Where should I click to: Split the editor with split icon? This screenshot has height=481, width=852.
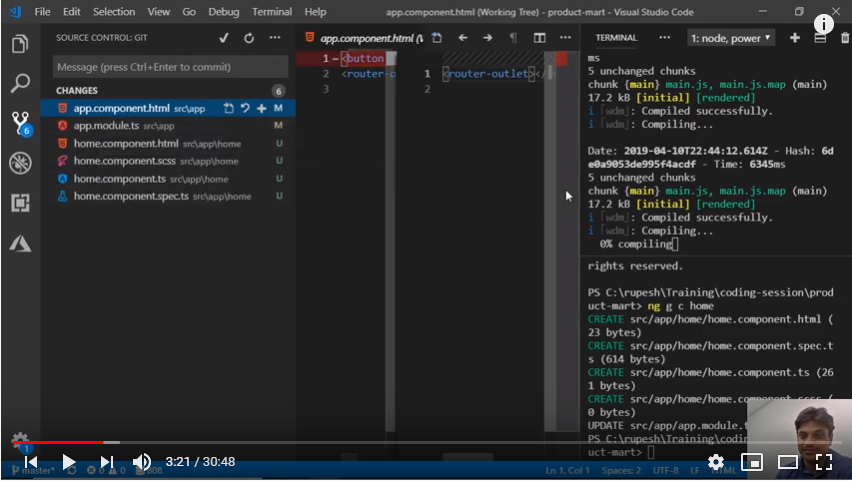[x=539, y=38]
